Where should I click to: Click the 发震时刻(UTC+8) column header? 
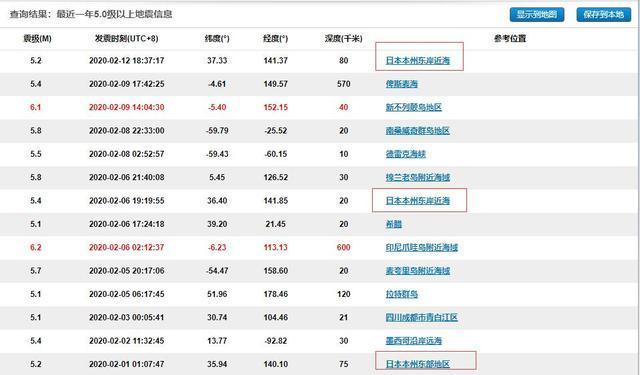127,39
